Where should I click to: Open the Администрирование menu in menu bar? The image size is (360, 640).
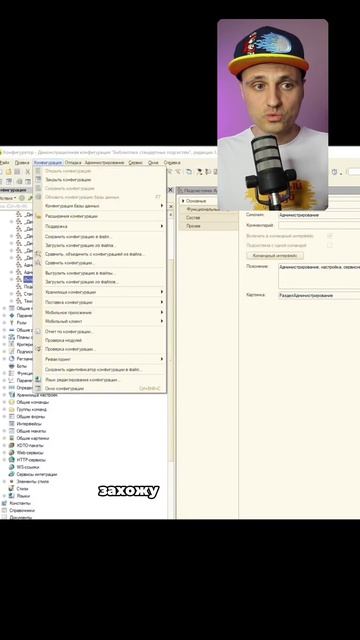coord(104,162)
